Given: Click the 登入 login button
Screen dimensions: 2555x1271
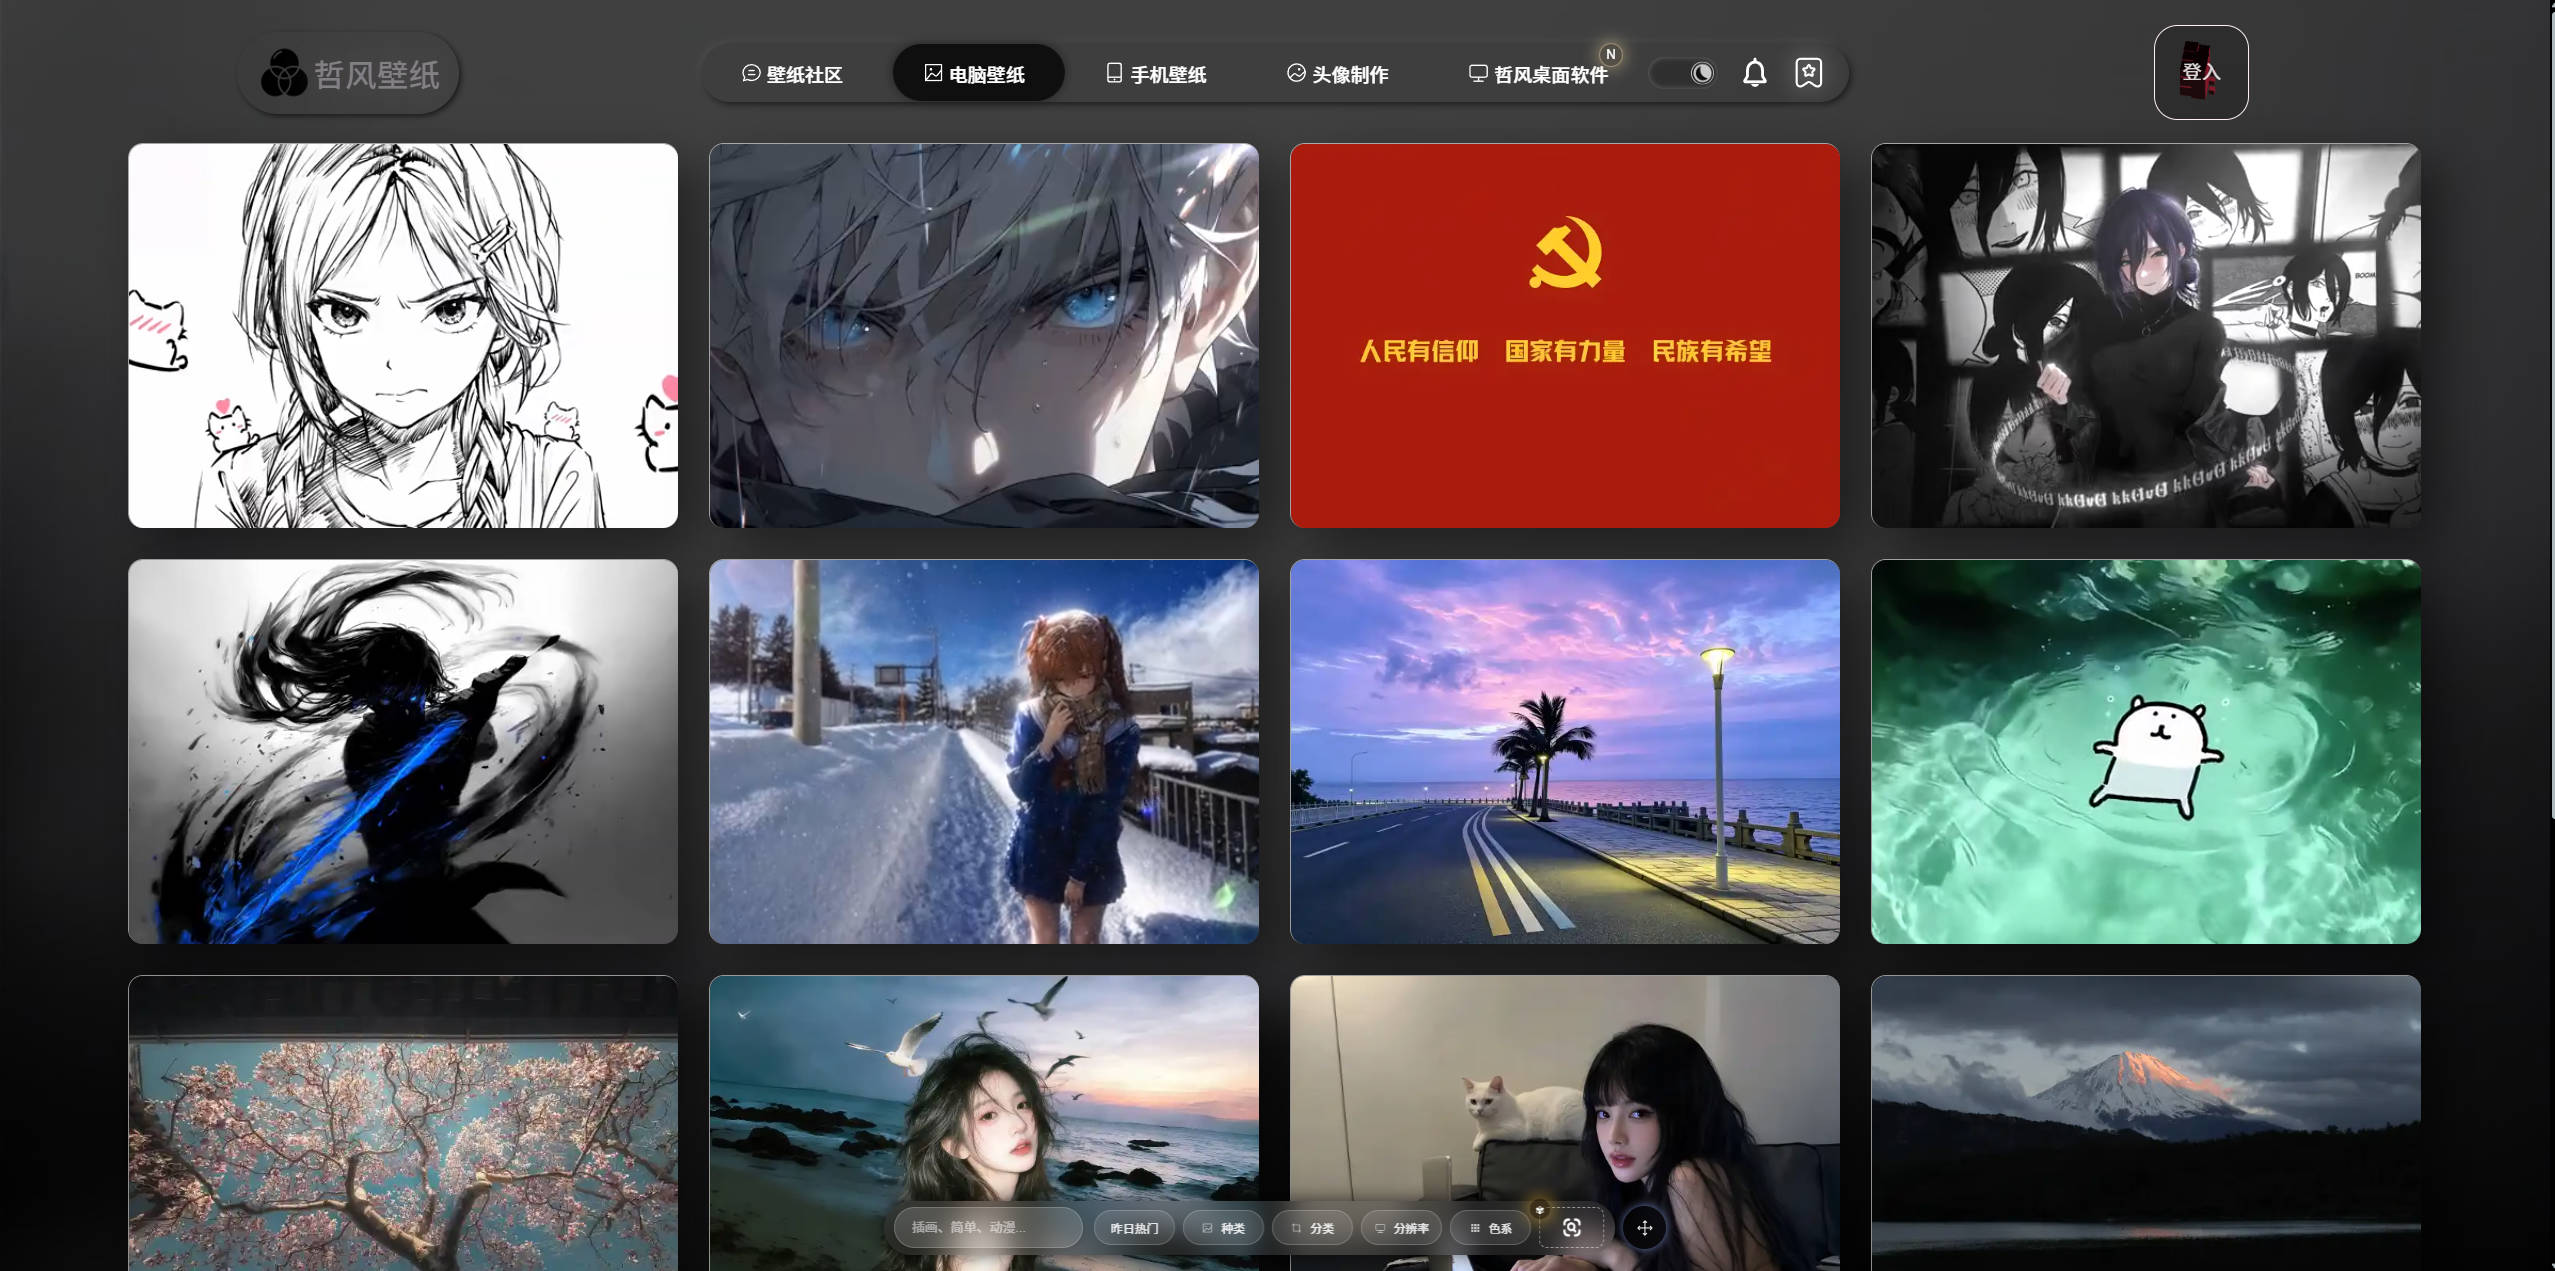Looking at the screenshot, I should 2200,72.
